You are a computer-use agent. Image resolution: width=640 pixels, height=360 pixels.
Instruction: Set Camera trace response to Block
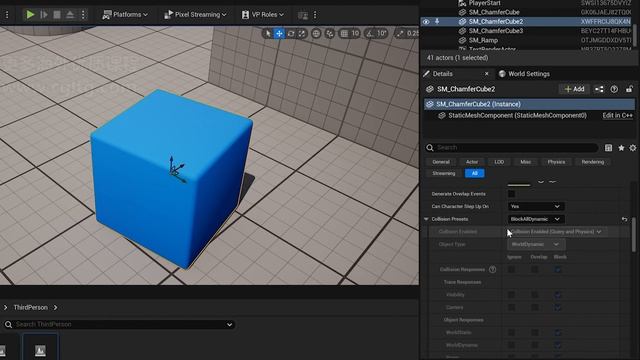click(558, 307)
